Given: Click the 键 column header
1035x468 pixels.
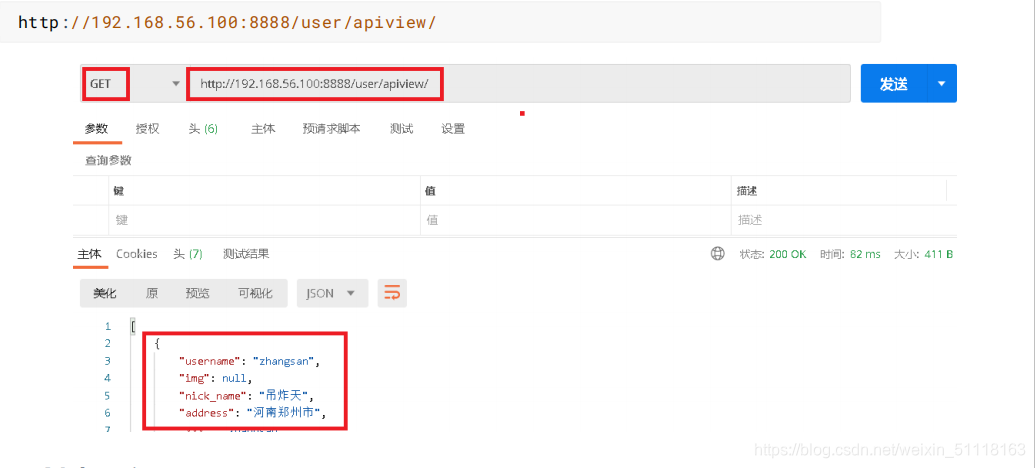Looking at the screenshot, I should (x=119, y=191).
